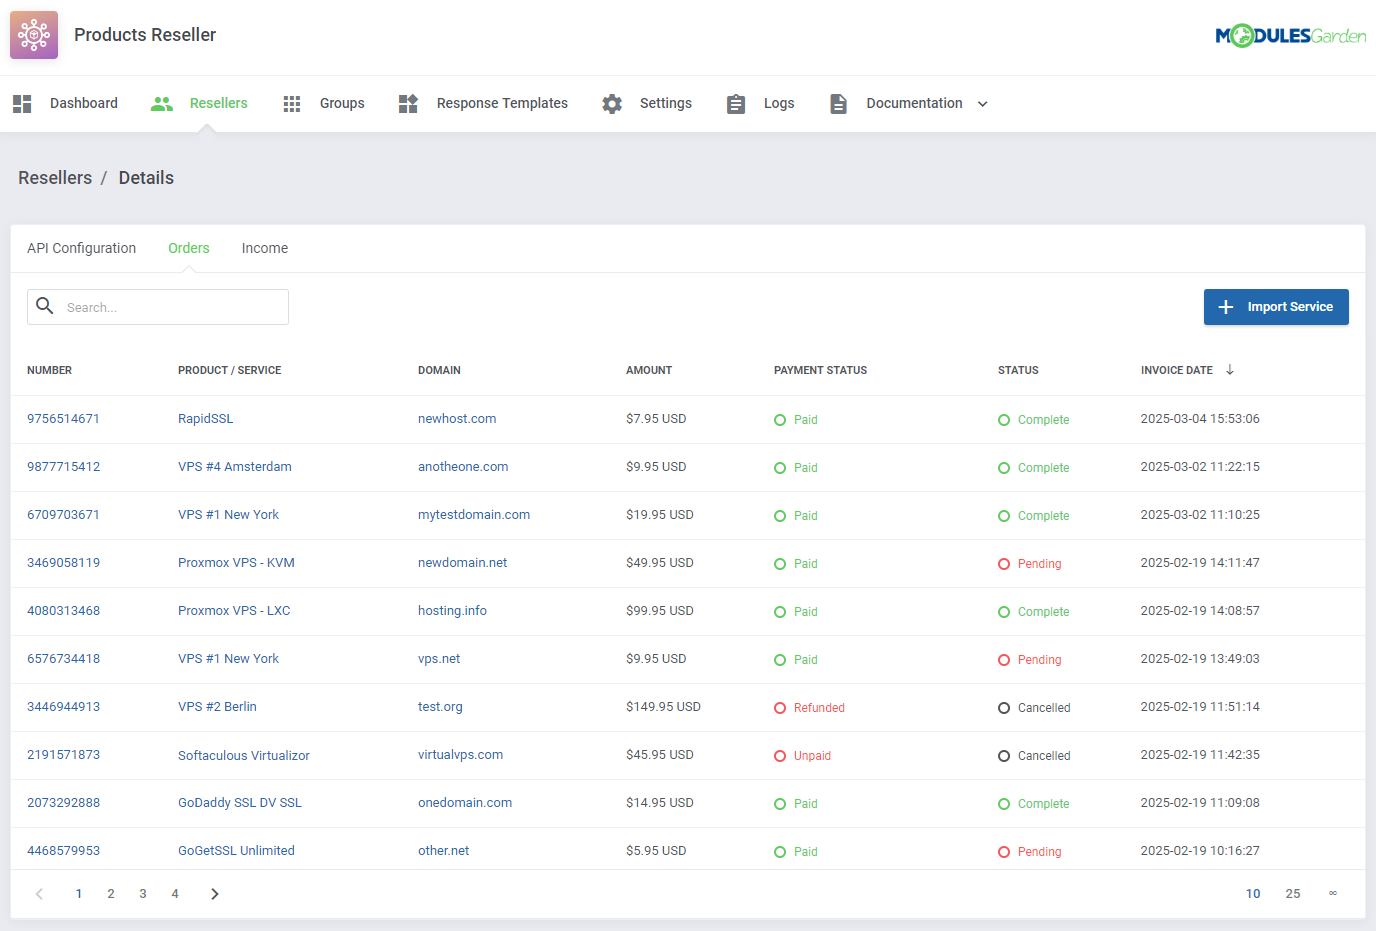Click the Resellers people icon
This screenshot has height=931, width=1376.
tap(162, 103)
